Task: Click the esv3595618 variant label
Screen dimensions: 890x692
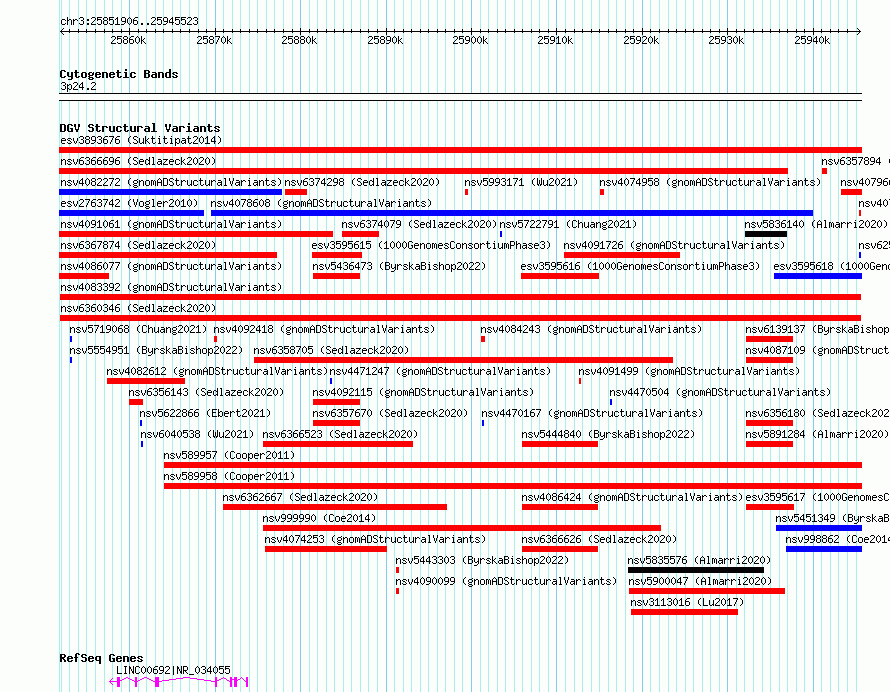Action: click(x=832, y=266)
